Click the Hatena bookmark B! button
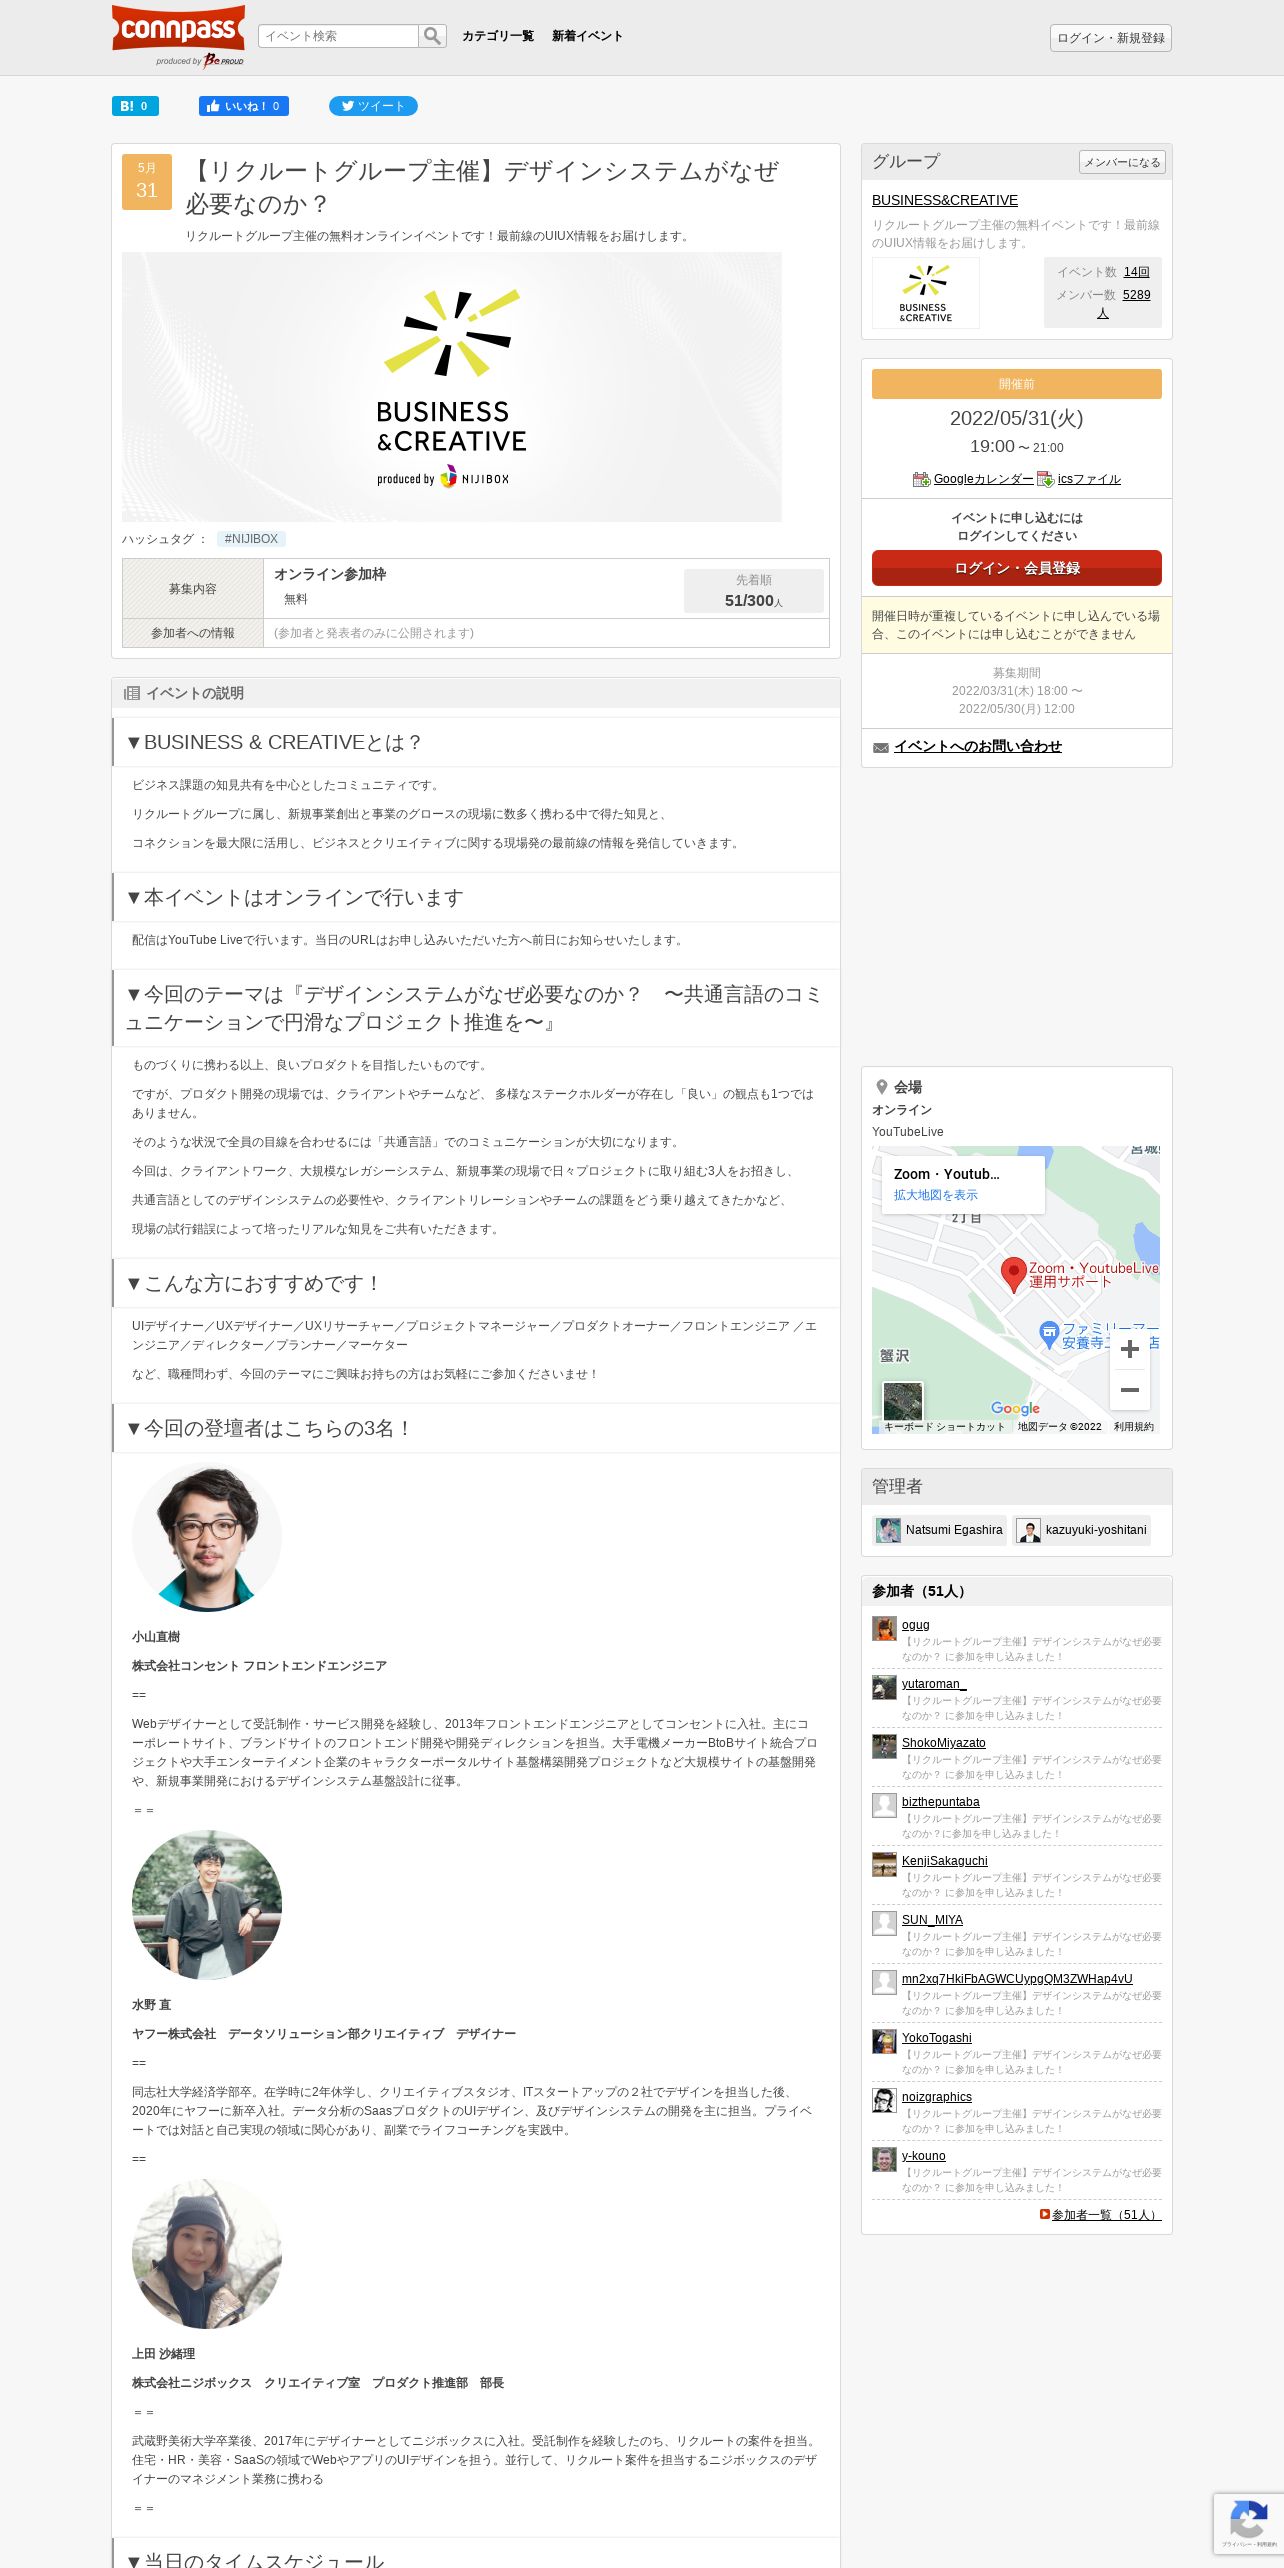 pos(135,106)
